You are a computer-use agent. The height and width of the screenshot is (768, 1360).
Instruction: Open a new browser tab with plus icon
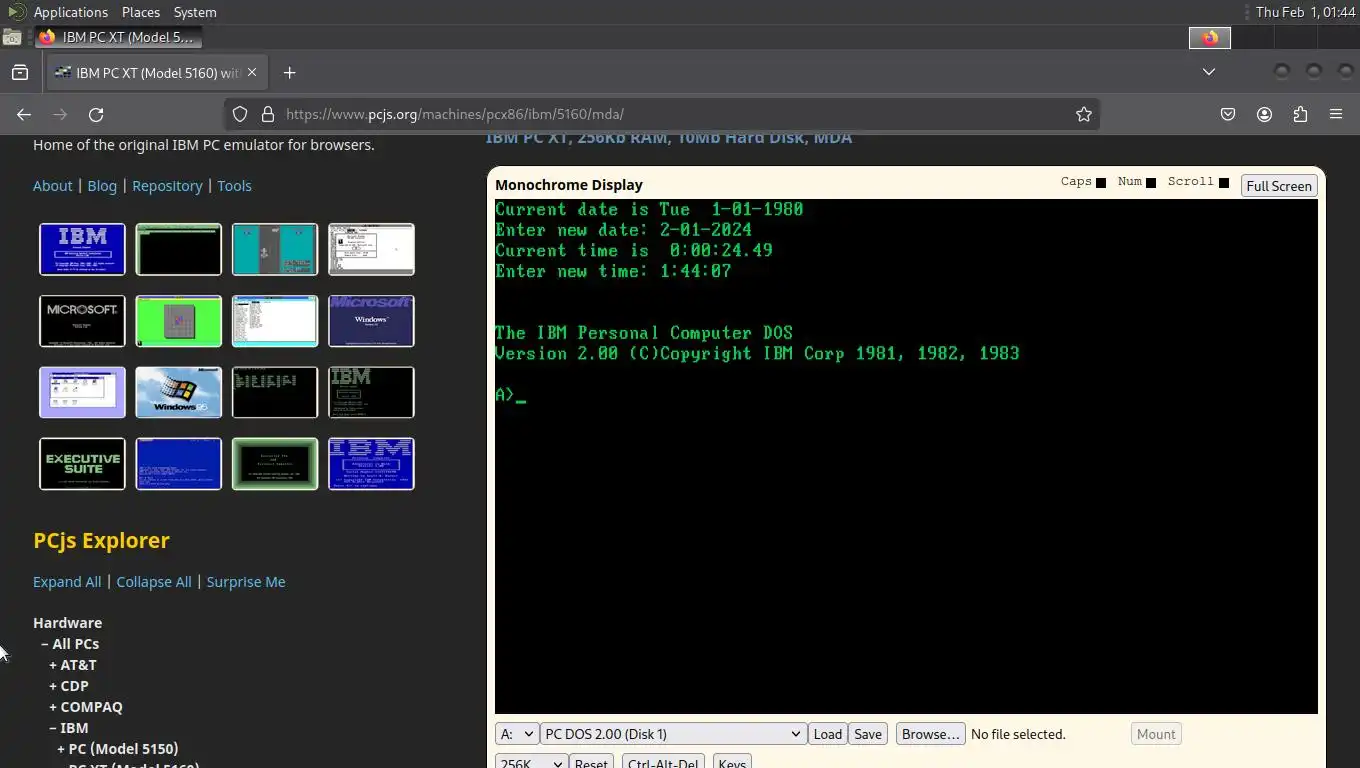(289, 72)
